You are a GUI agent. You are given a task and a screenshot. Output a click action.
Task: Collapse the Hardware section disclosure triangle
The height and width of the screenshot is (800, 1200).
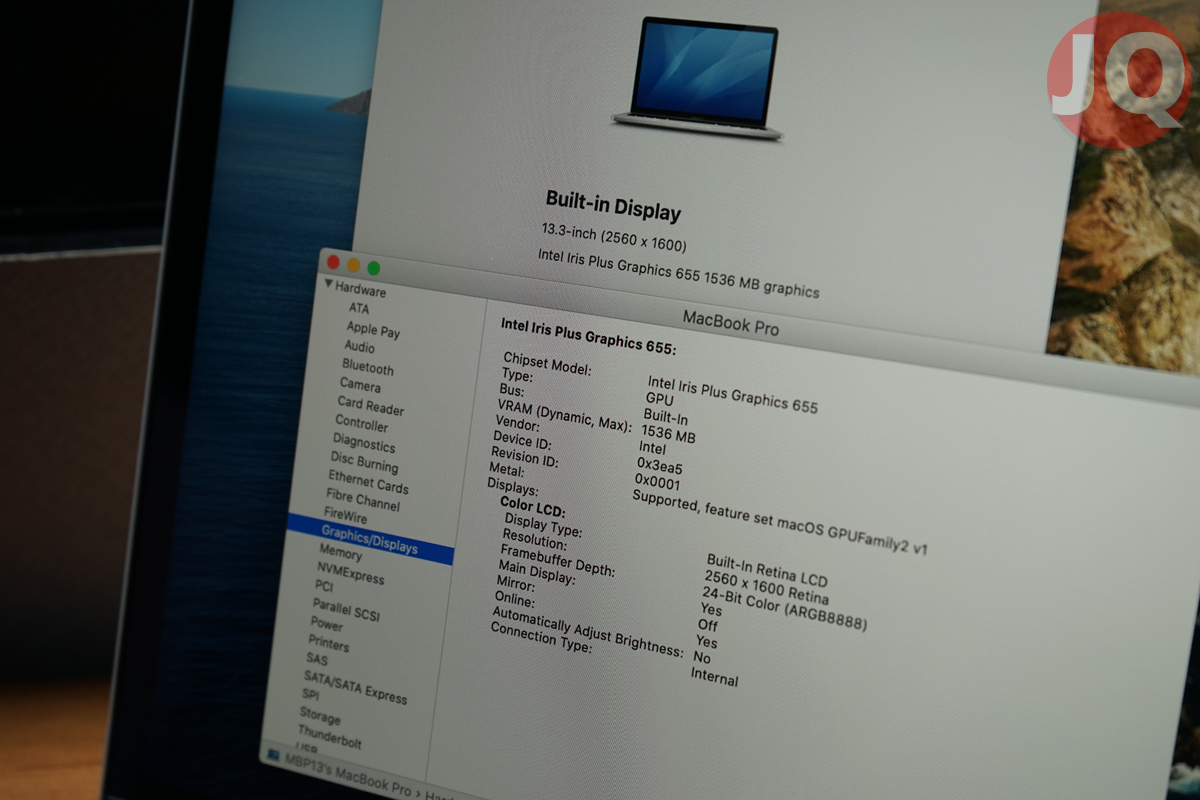tap(329, 285)
